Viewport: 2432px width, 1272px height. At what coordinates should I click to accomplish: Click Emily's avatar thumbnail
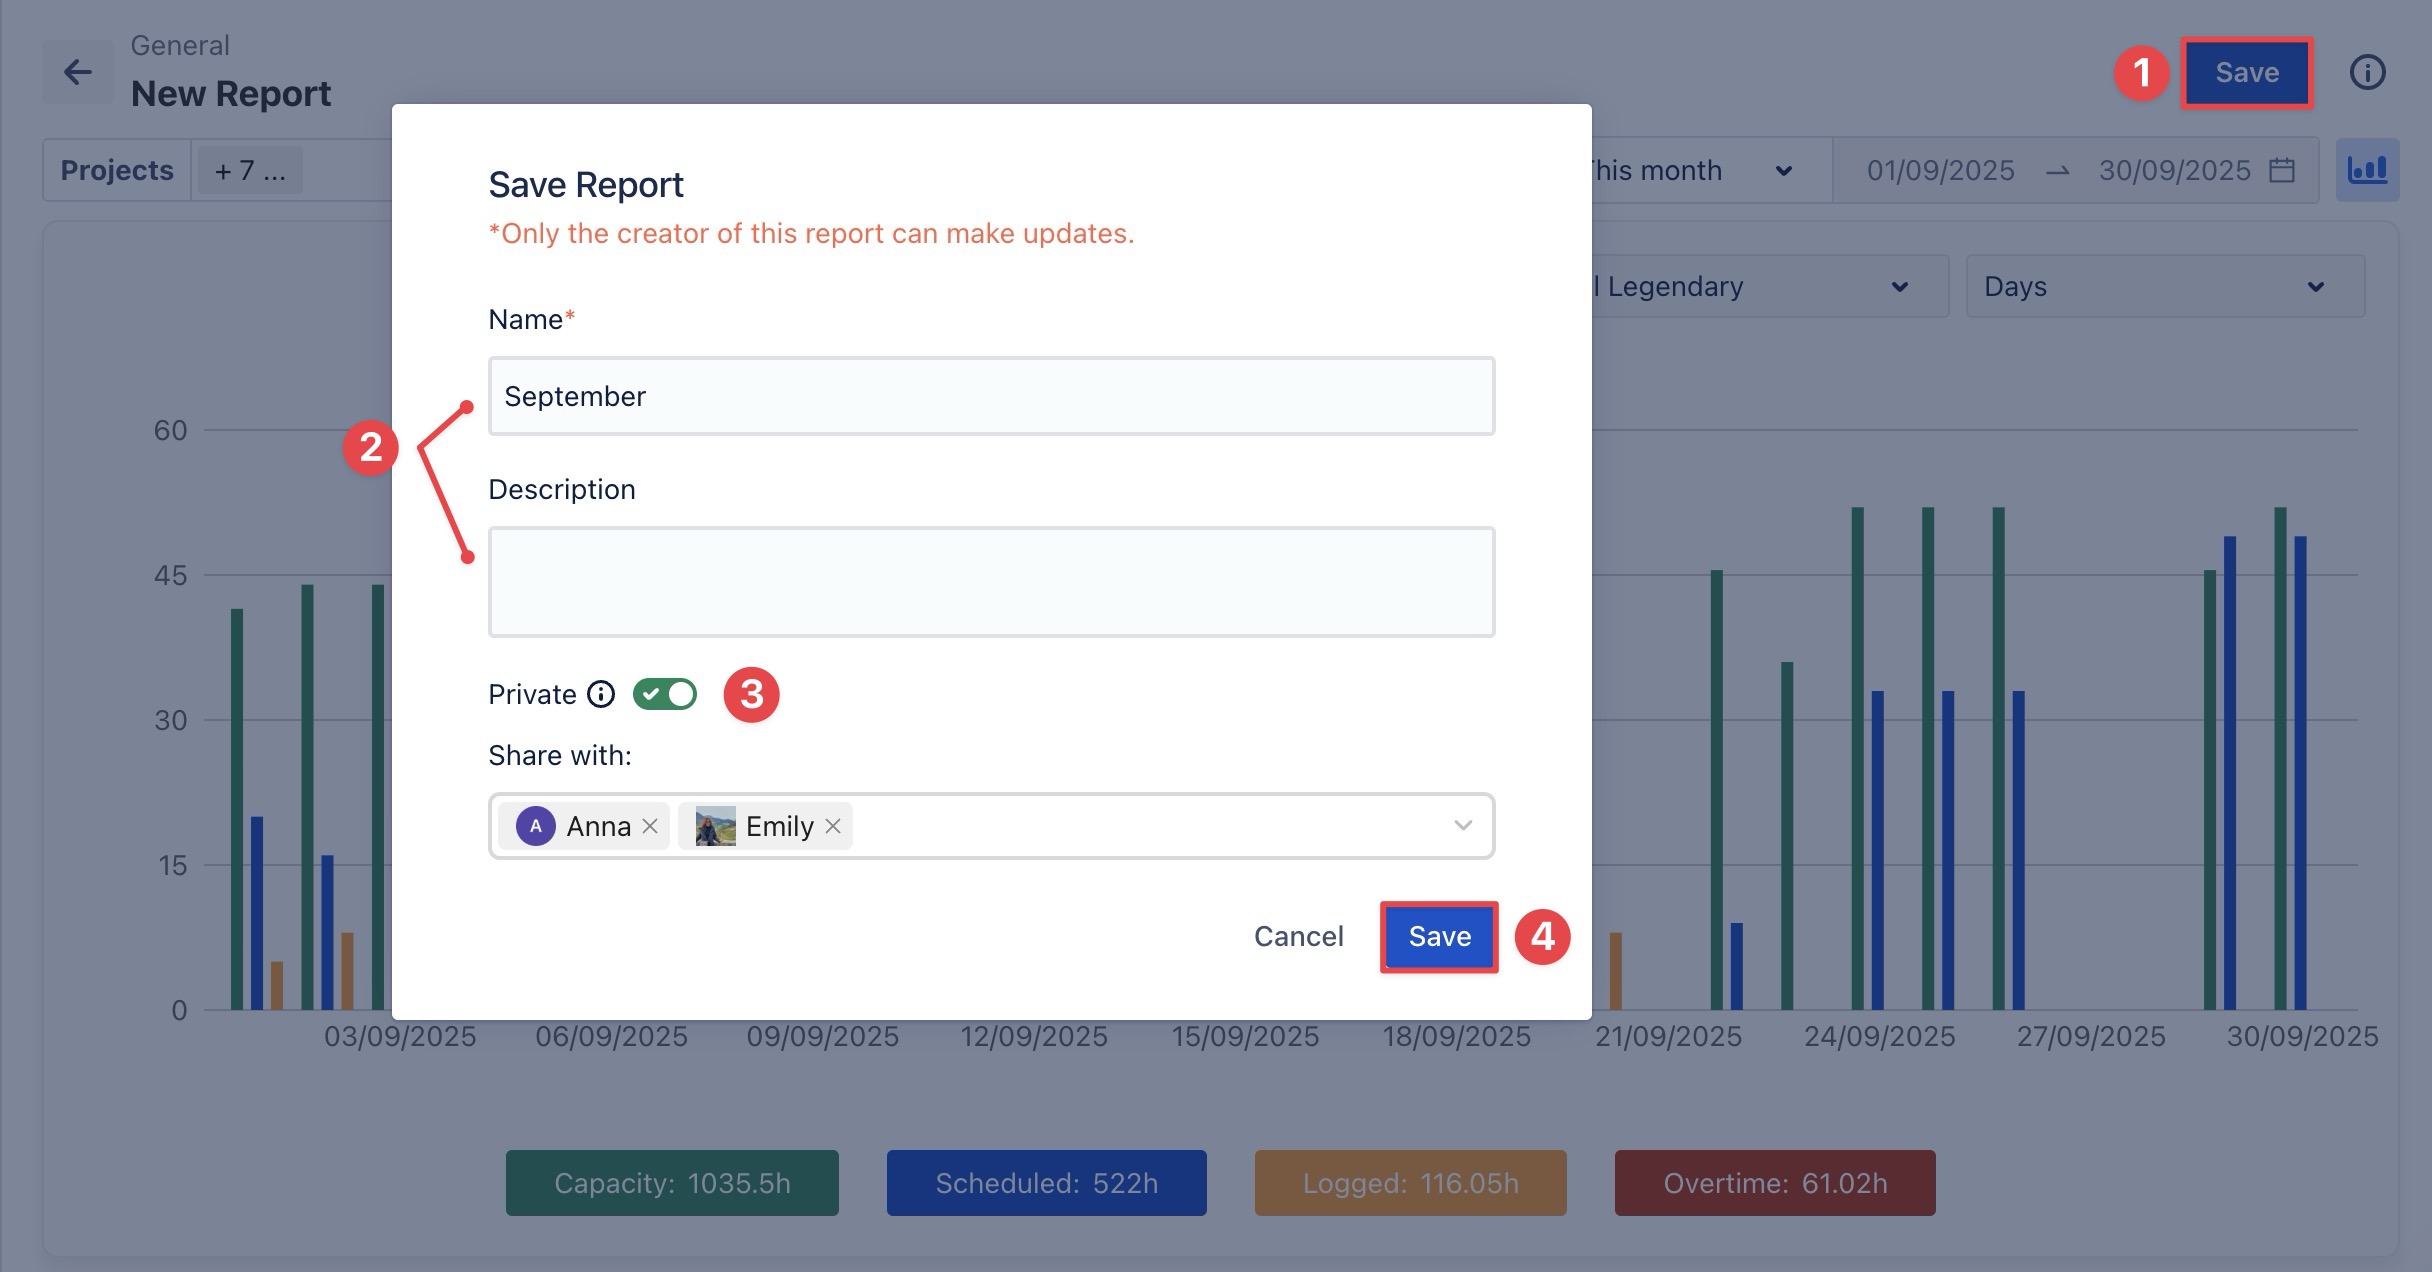(x=715, y=826)
